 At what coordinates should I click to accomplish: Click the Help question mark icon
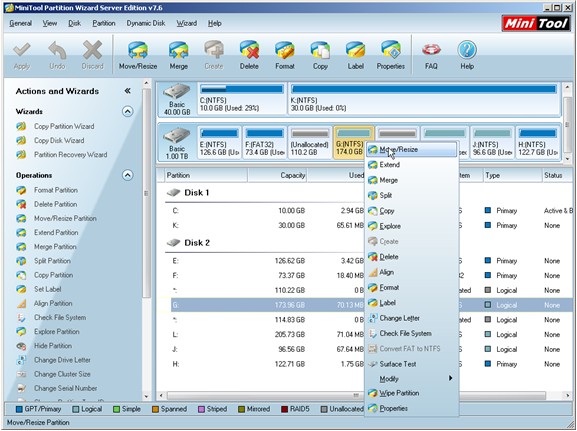point(467,50)
